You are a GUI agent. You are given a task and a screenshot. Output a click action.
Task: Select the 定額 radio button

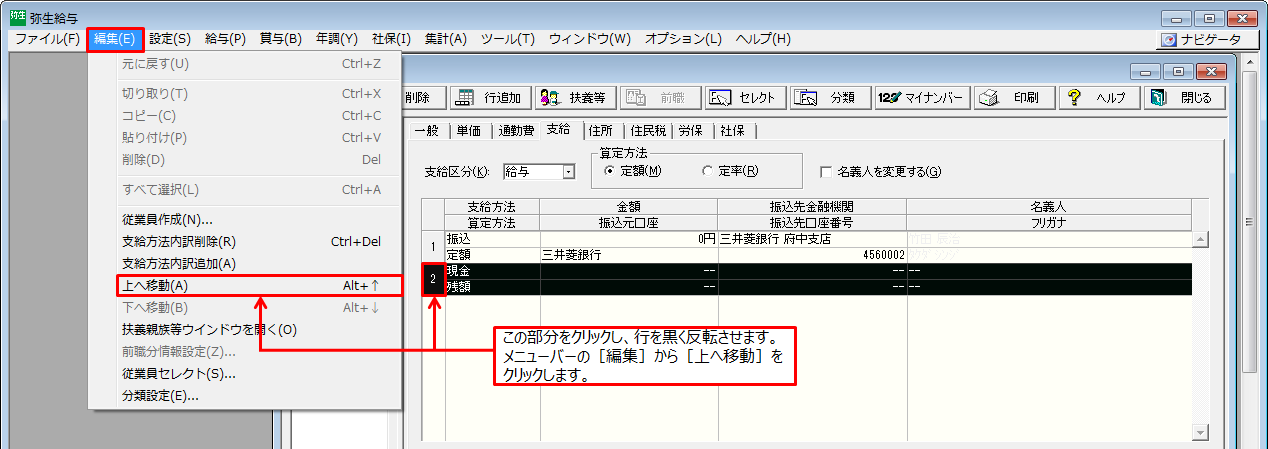634,171
